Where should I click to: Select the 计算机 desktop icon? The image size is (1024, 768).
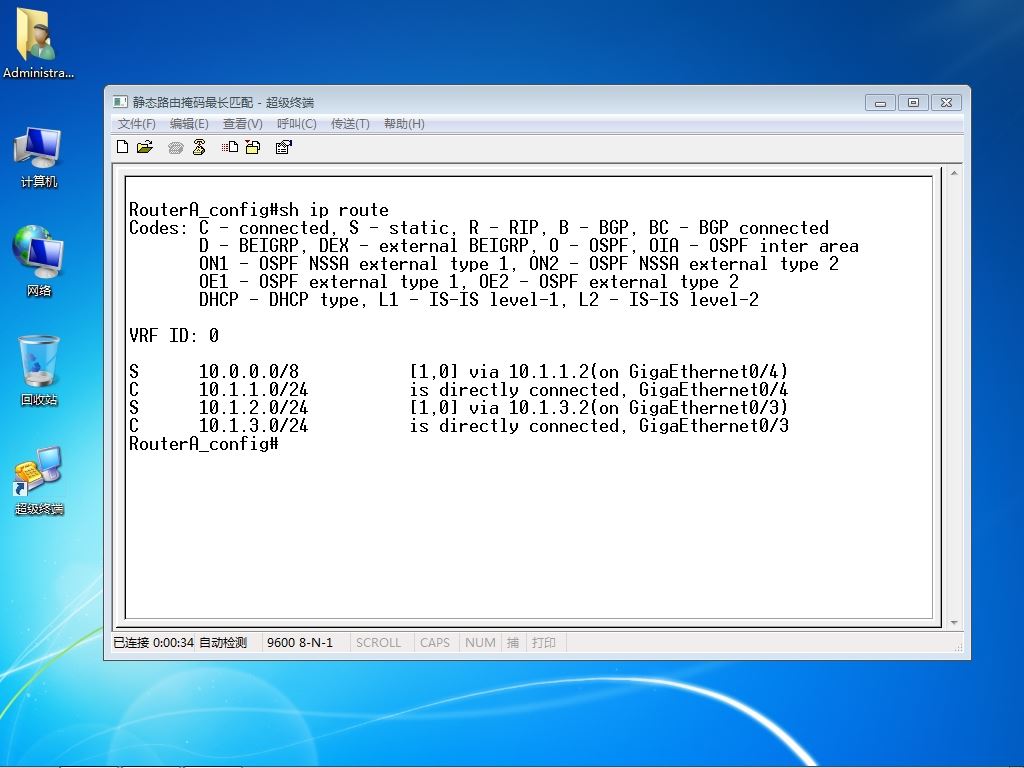(38, 157)
